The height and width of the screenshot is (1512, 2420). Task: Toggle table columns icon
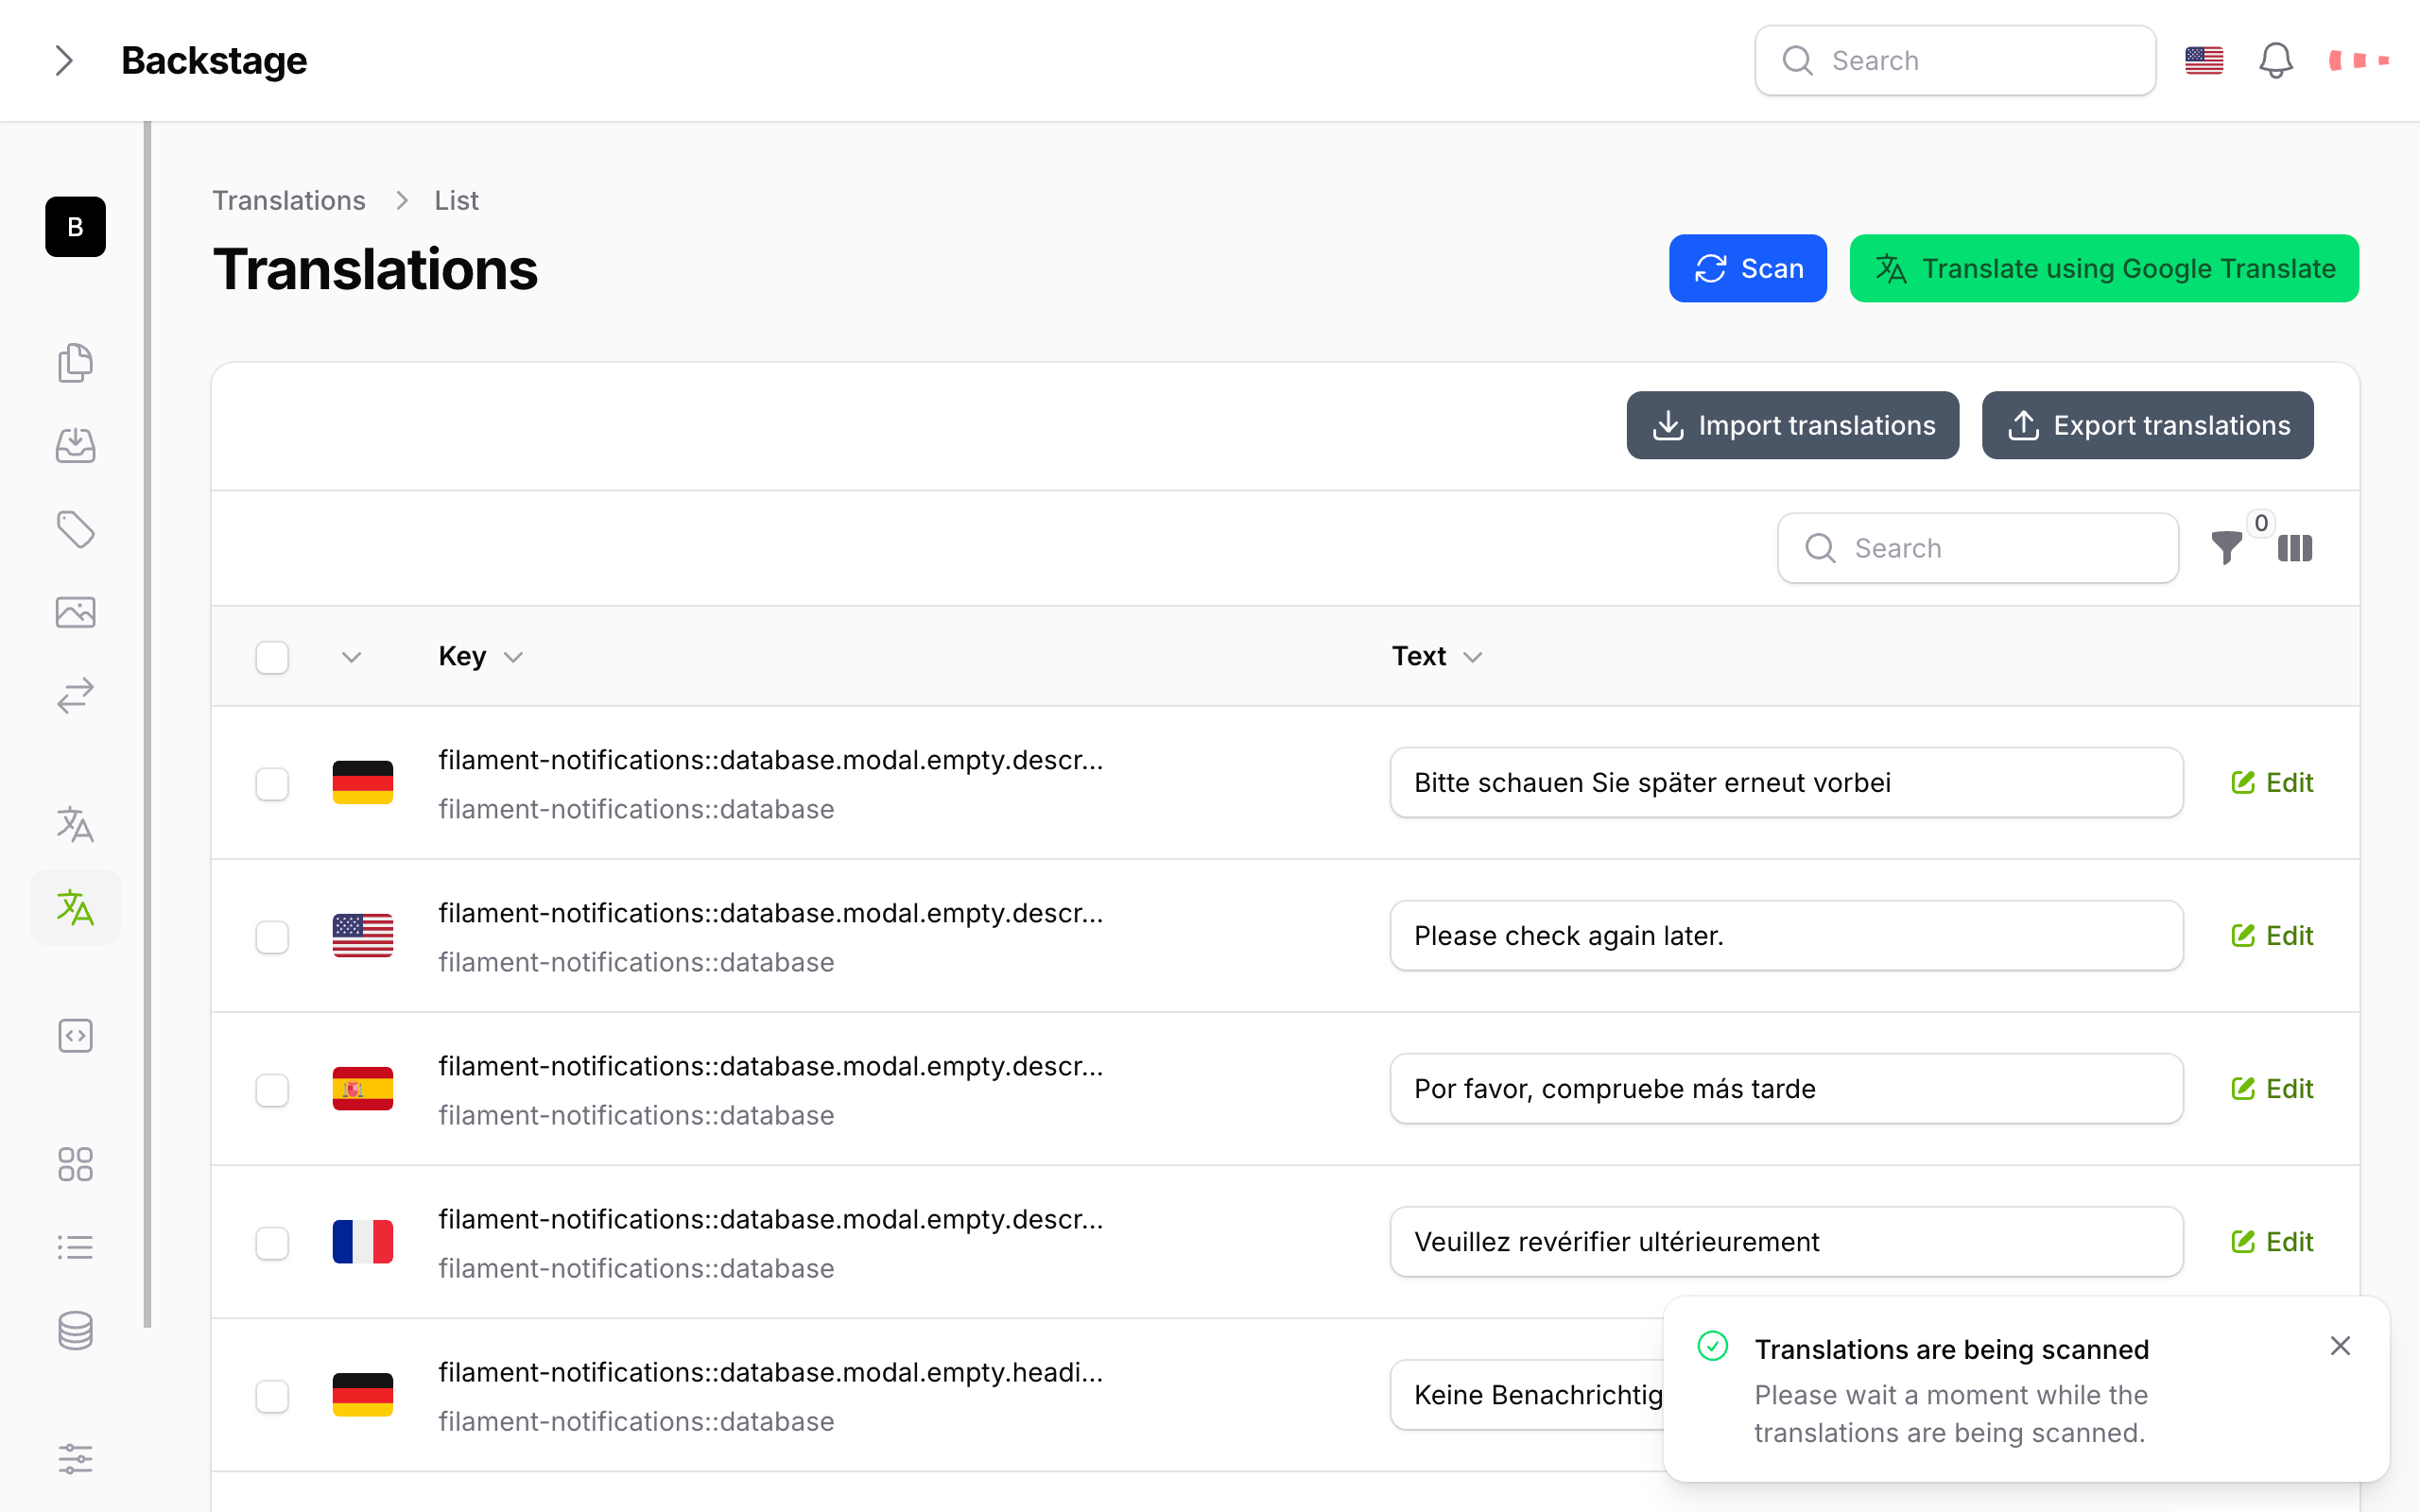(x=2294, y=548)
